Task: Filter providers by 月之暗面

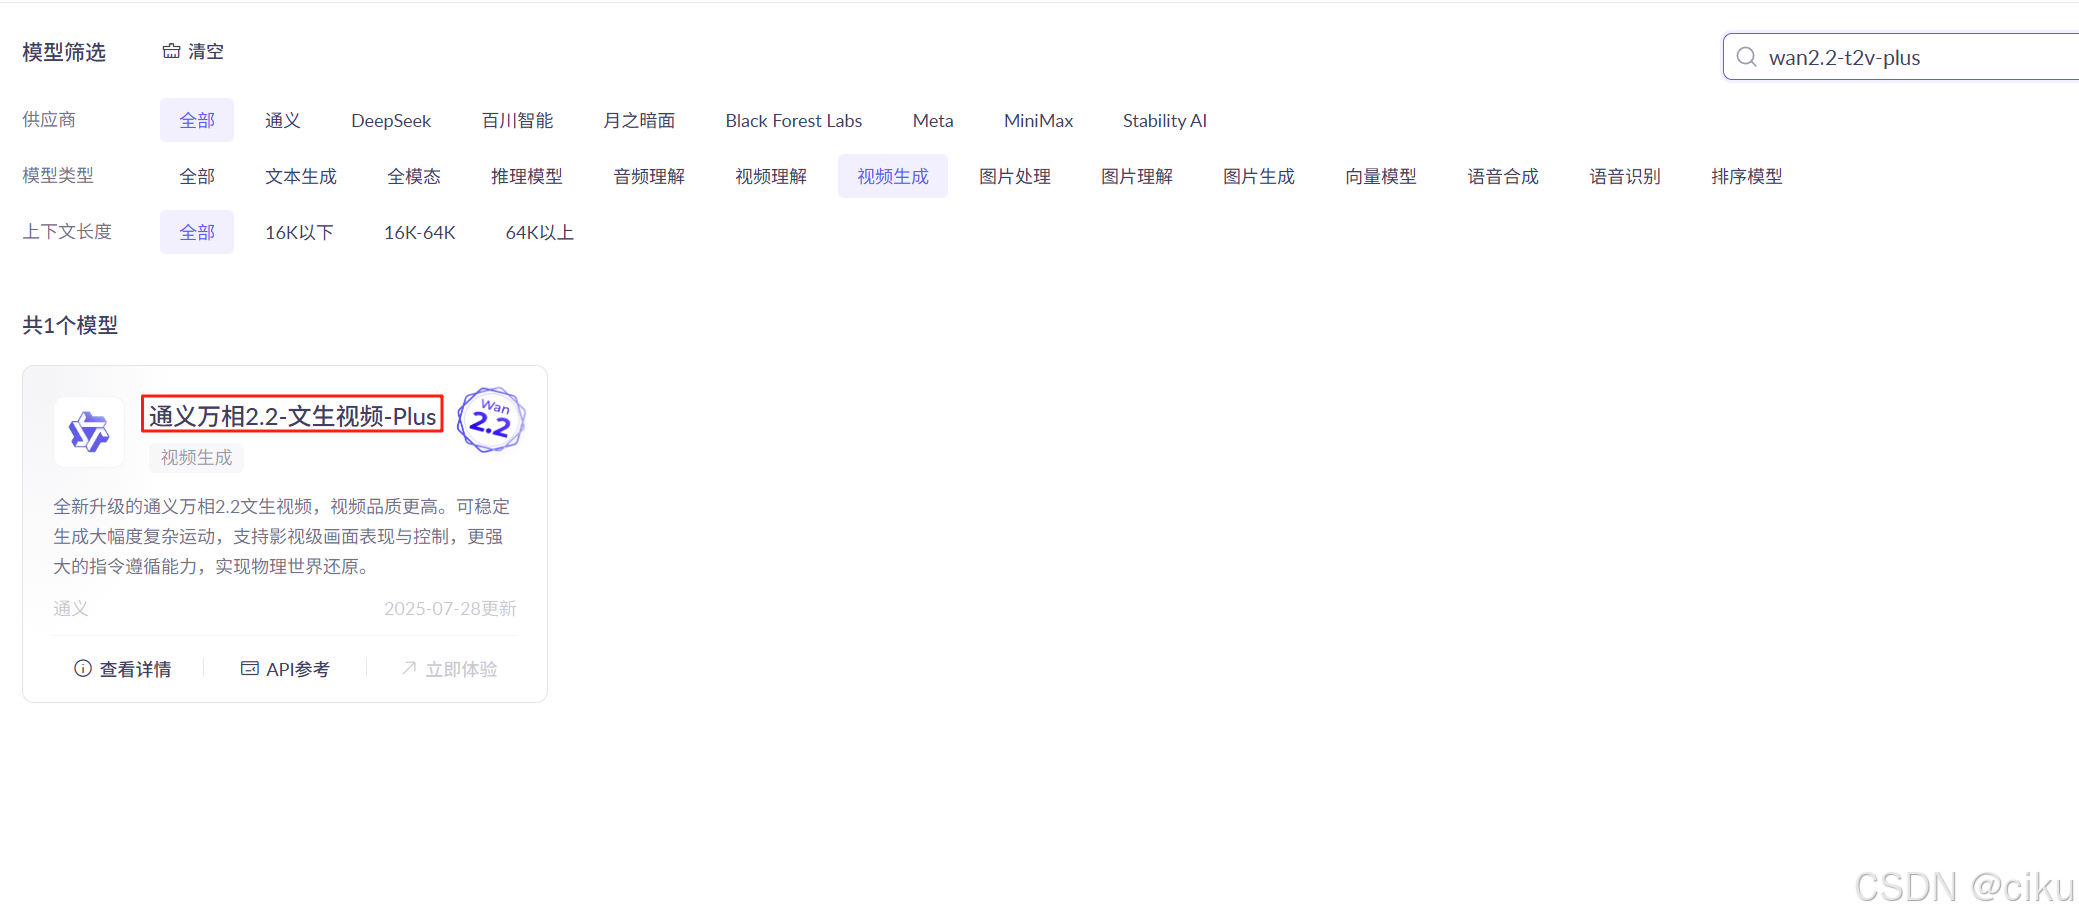Action: click(x=639, y=120)
